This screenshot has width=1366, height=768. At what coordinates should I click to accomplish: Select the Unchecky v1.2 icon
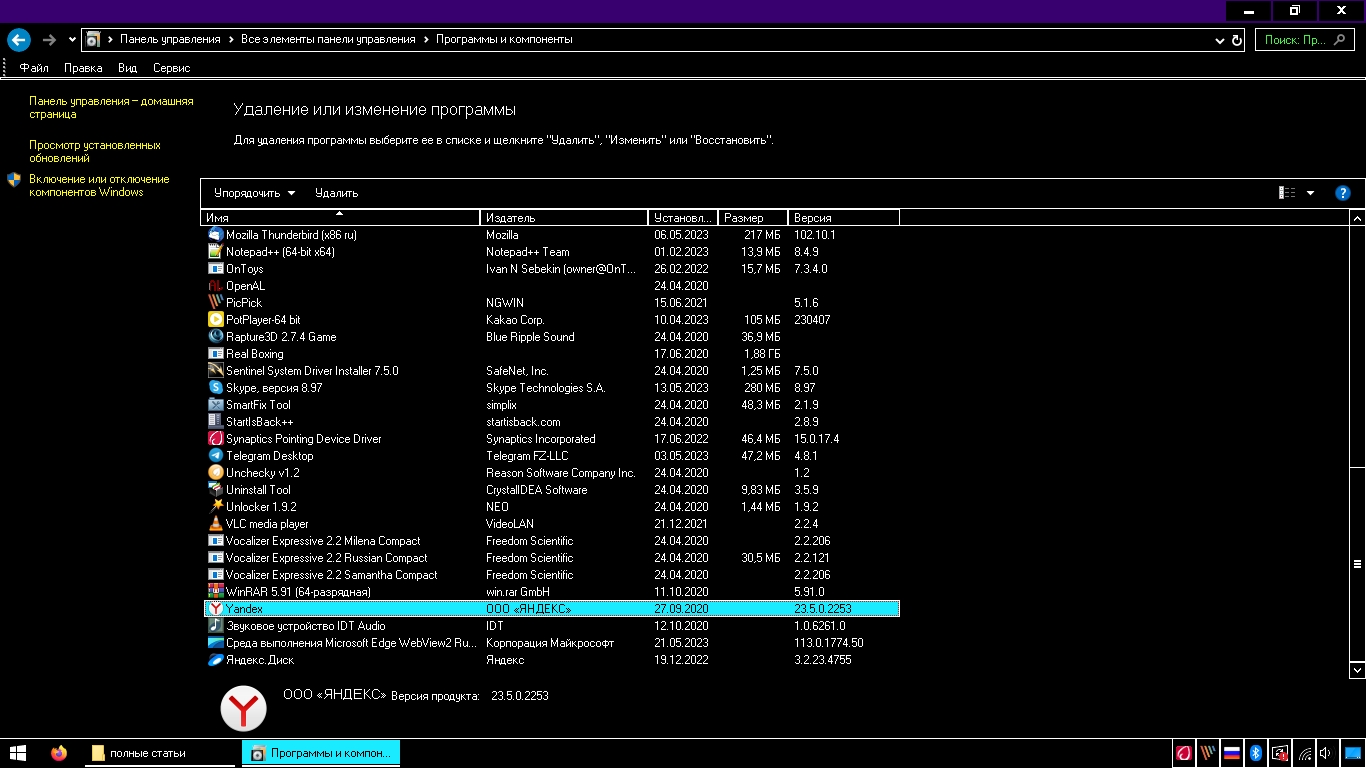click(x=215, y=473)
